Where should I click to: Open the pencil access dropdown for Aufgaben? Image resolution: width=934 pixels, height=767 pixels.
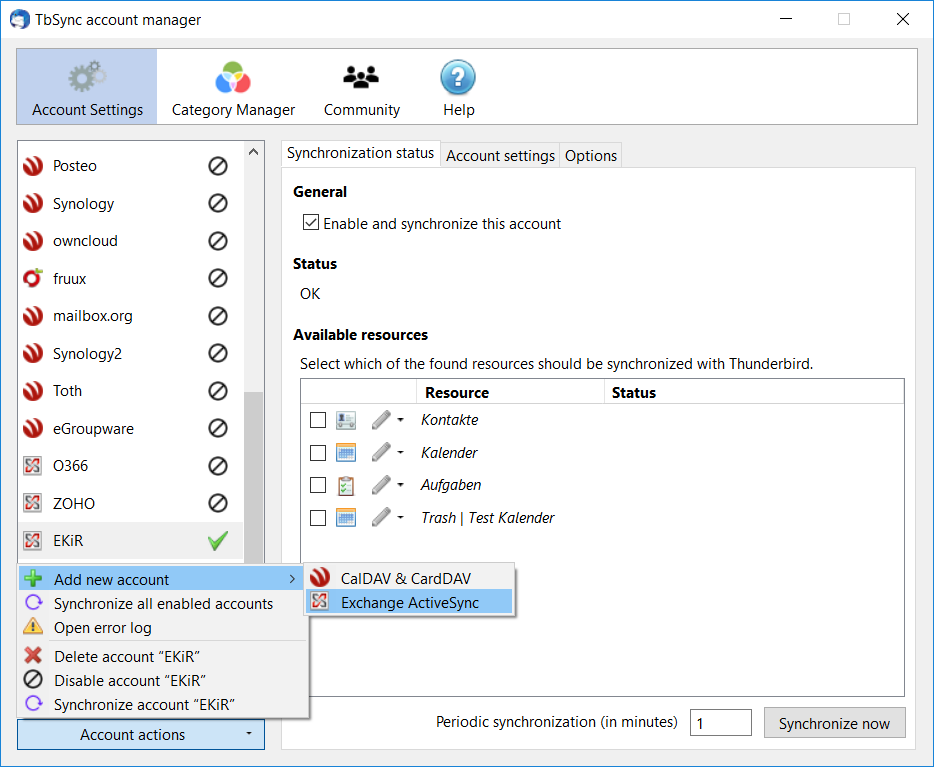[388, 485]
